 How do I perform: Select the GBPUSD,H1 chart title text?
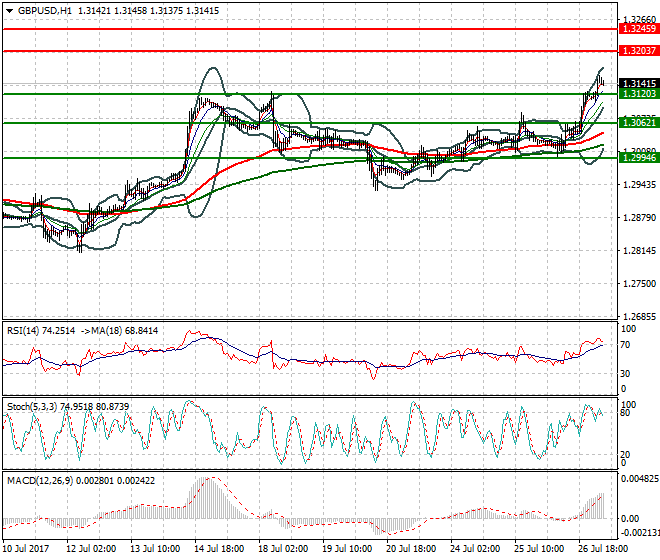(x=45, y=11)
